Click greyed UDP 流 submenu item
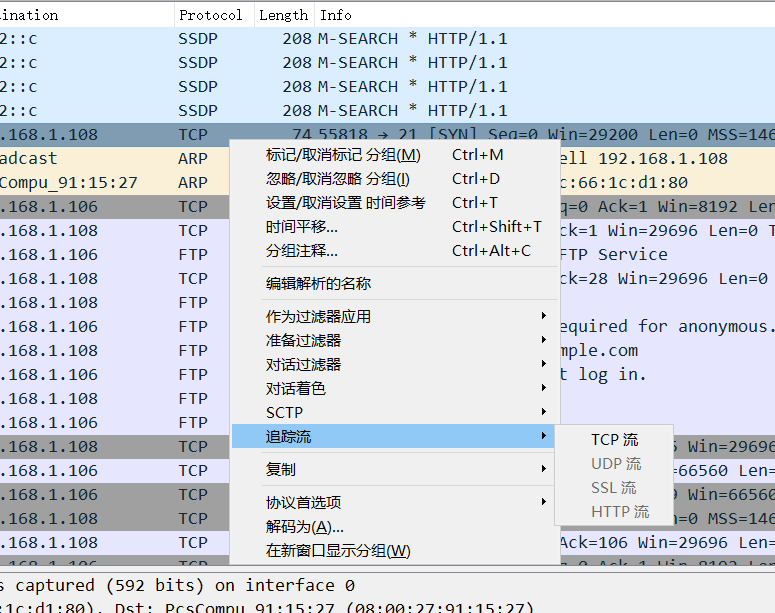 pyautogui.click(x=614, y=464)
